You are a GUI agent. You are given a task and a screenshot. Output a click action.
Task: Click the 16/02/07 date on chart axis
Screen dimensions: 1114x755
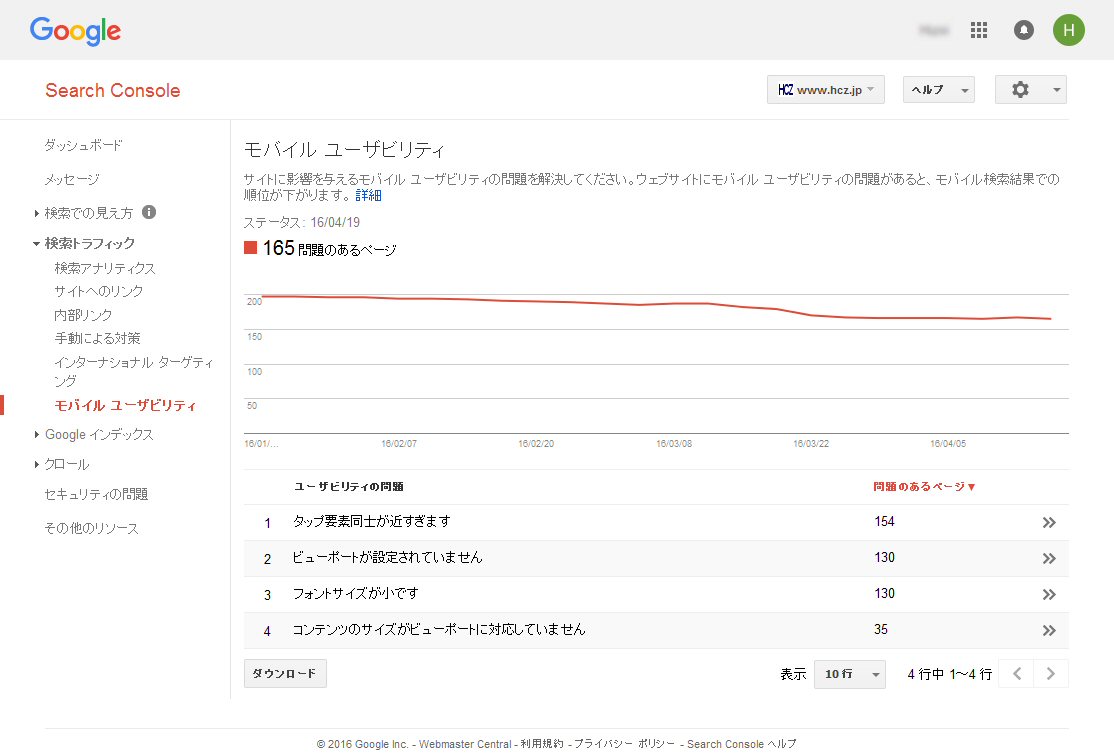click(399, 444)
